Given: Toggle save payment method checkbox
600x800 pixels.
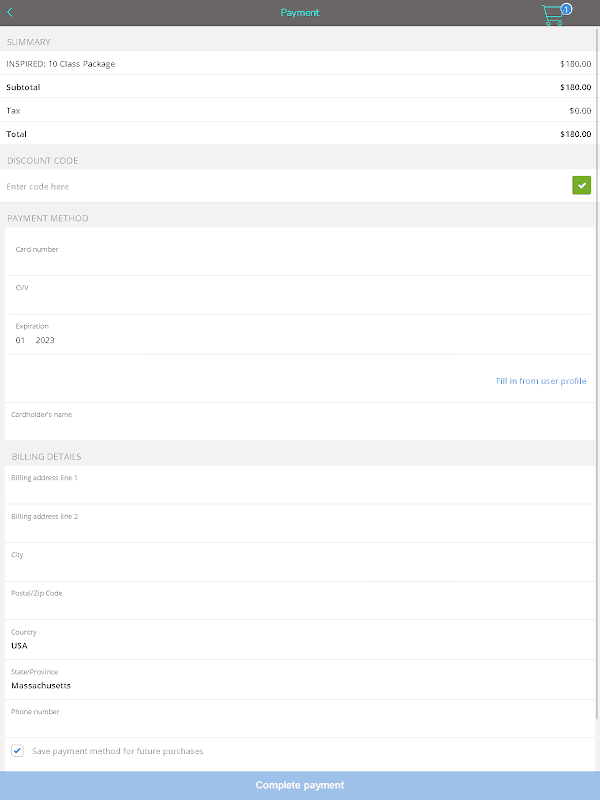Looking at the screenshot, I should point(17,750).
